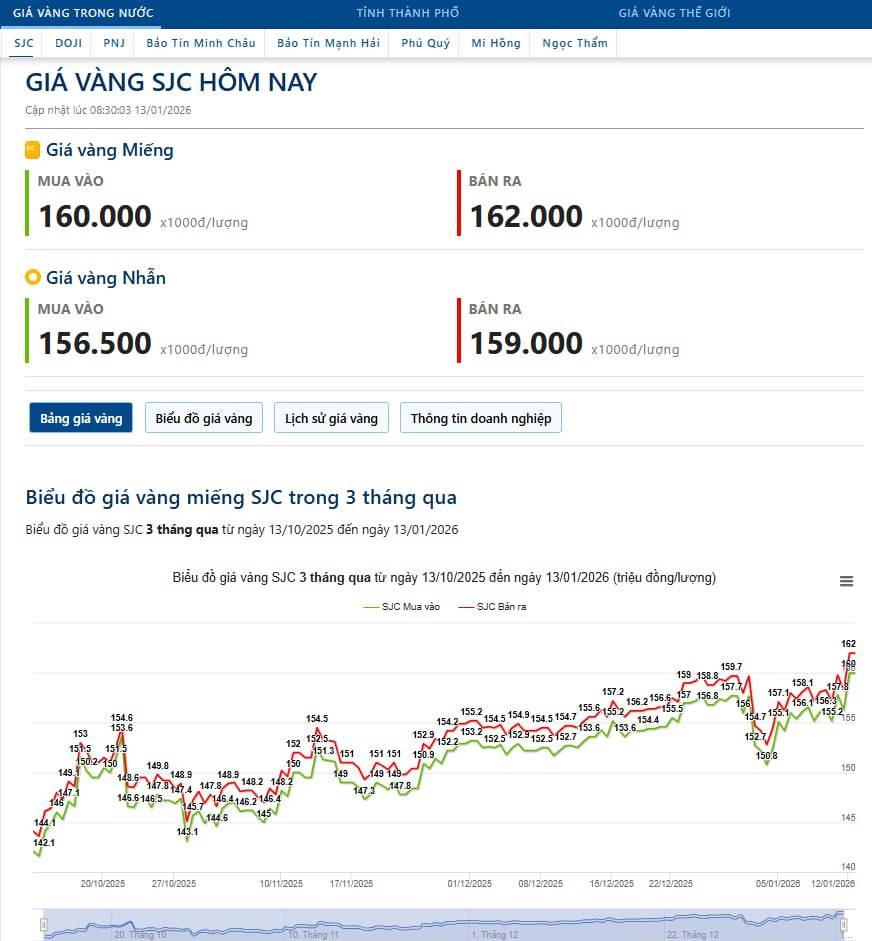Open the Bảo Tín Minh Châu tab
The height and width of the screenshot is (941, 872).
200,43
